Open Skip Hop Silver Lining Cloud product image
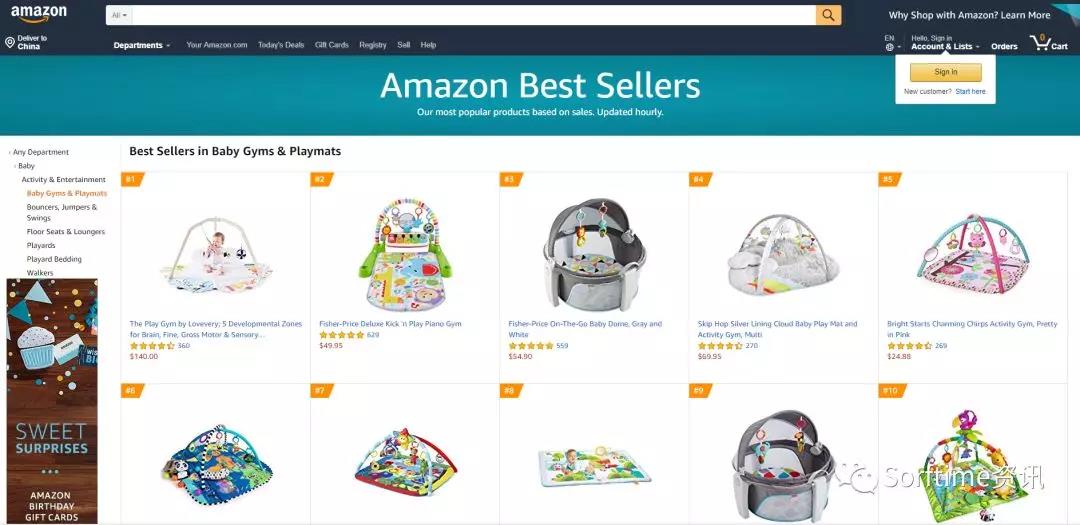Image resolution: width=1080 pixels, height=525 pixels. (x=783, y=254)
